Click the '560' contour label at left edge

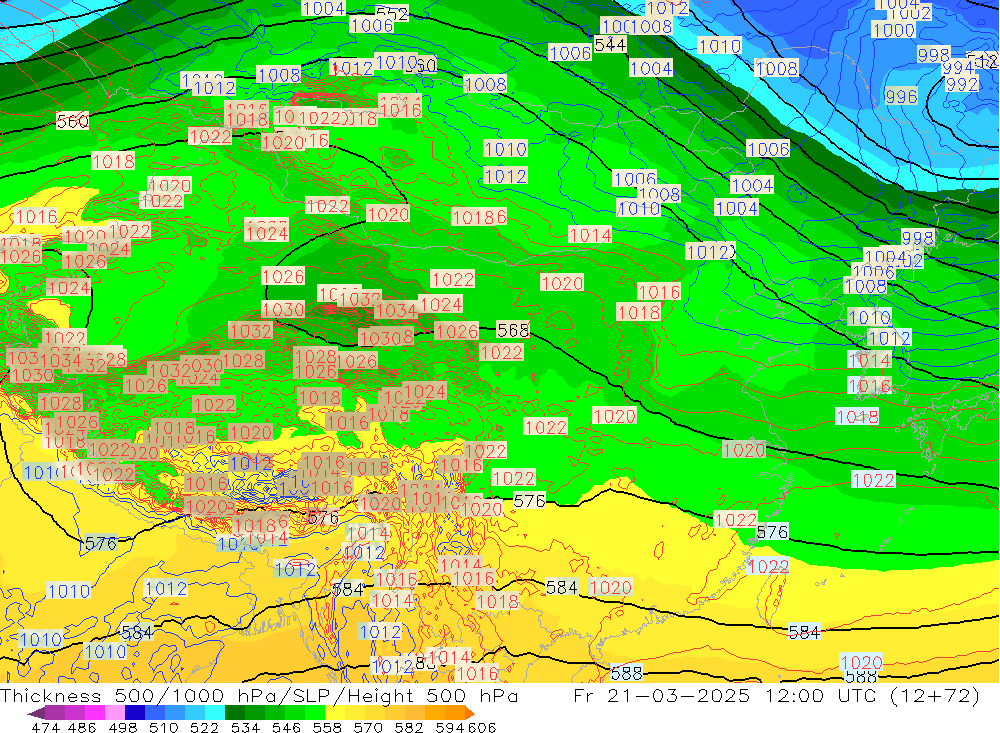72,121
